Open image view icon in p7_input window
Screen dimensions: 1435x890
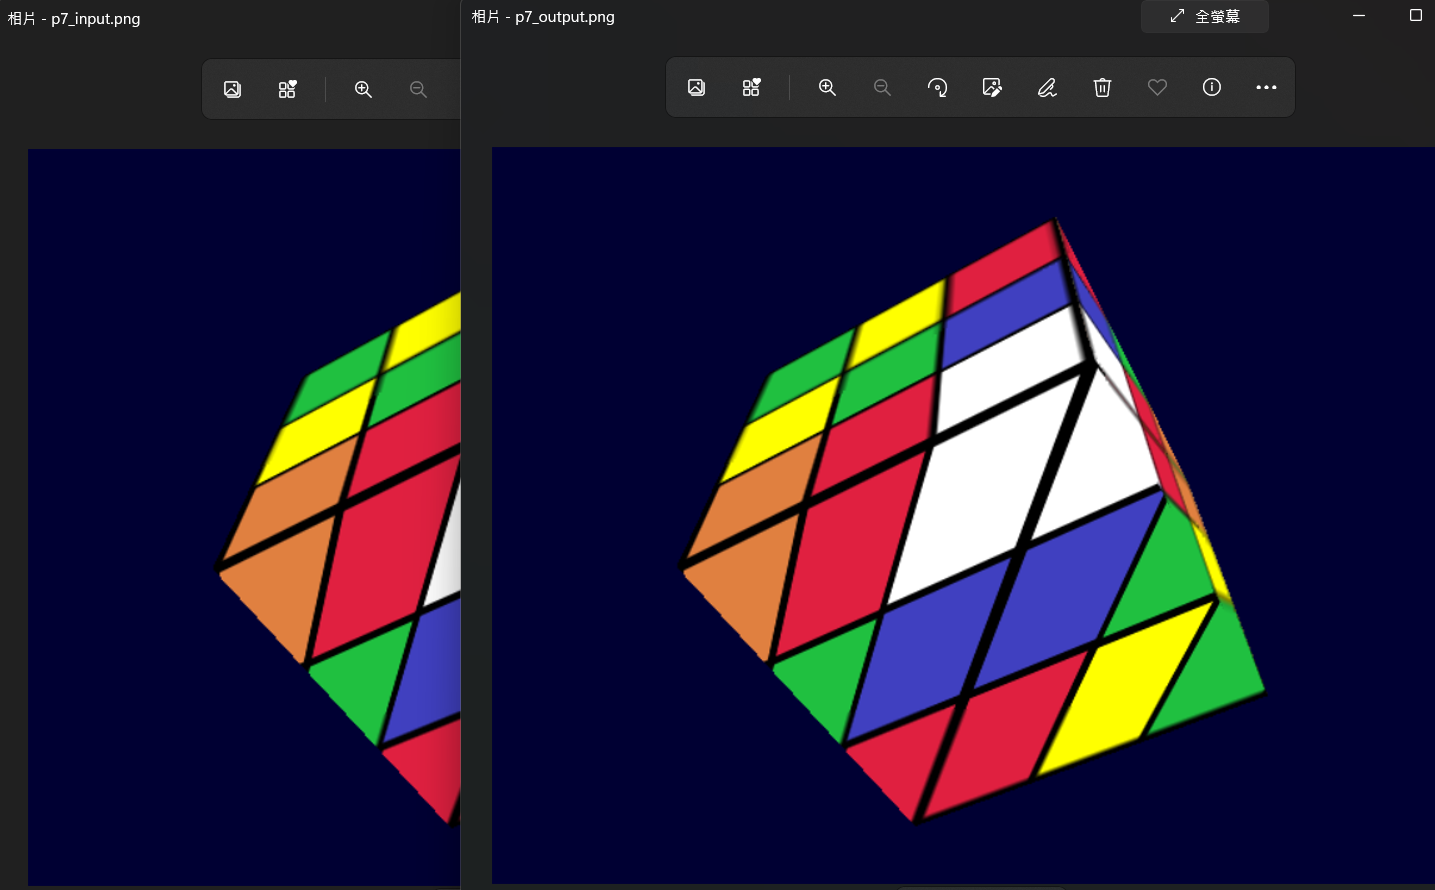click(232, 89)
